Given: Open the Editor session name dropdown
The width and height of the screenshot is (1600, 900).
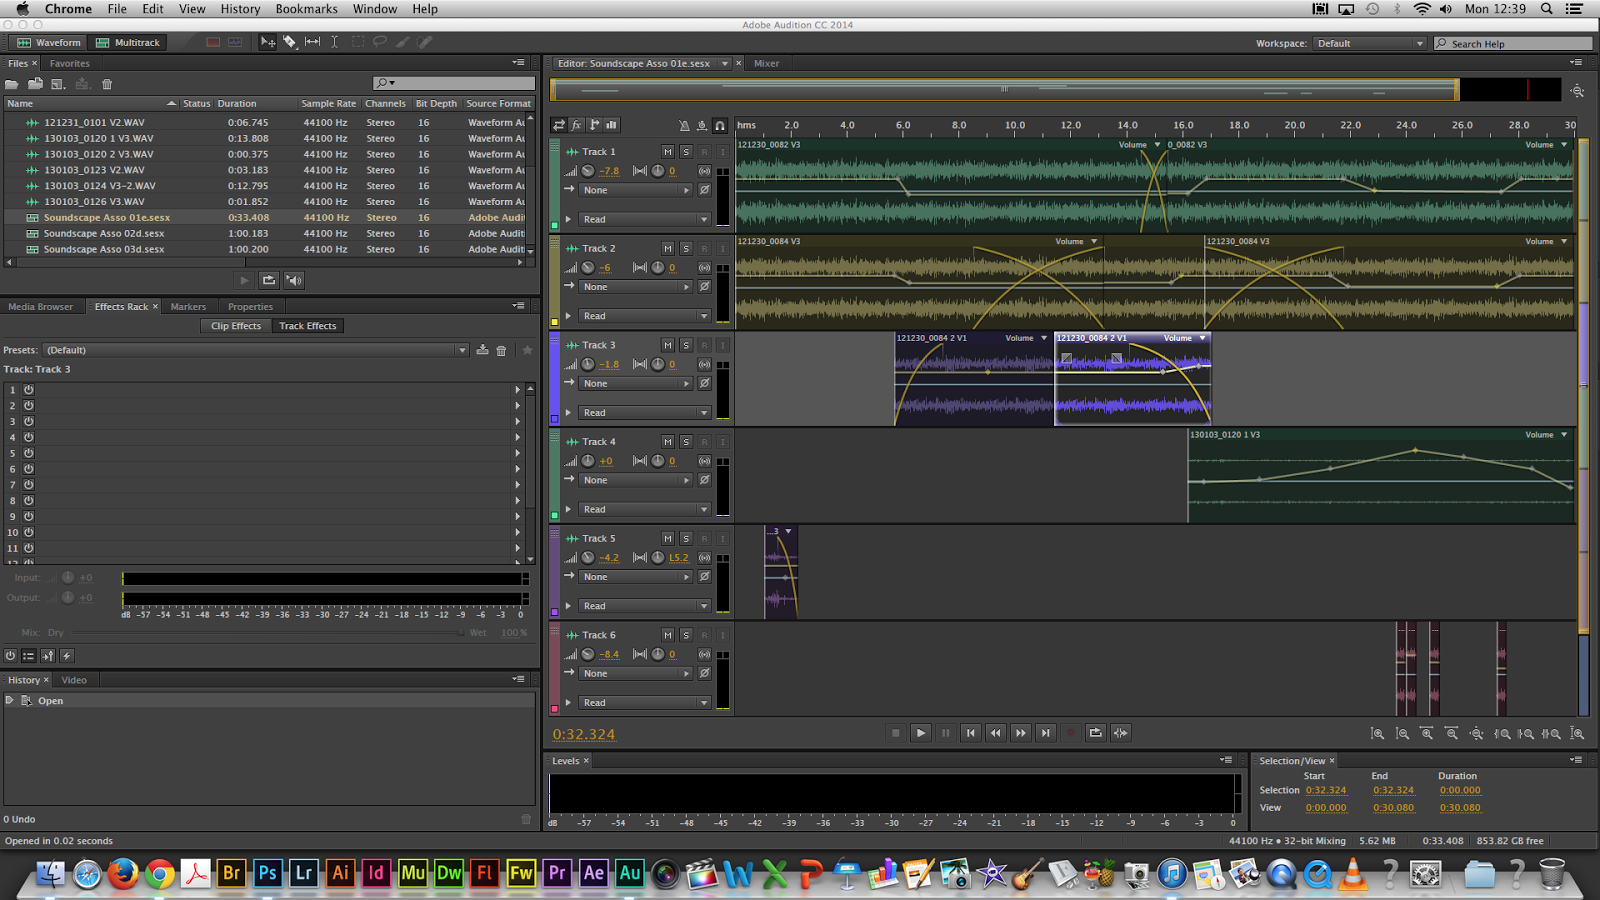Looking at the screenshot, I should 724,63.
